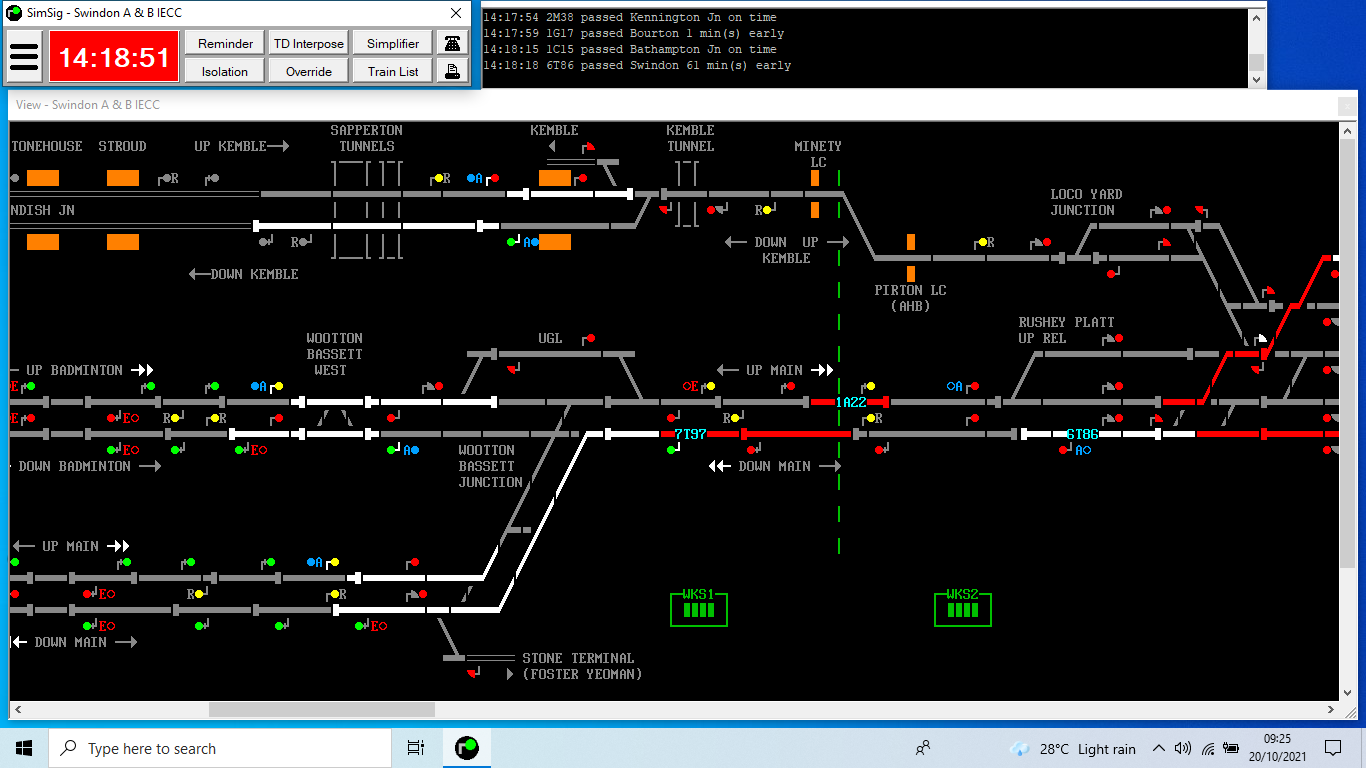The height and width of the screenshot is (768, 1366).
Task: Click the PIRTON LC (AHB) label
Action: point(910,298)
